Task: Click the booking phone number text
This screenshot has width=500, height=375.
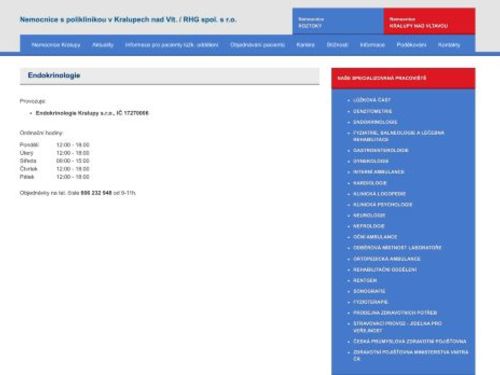Action: (x=96, y=193)
